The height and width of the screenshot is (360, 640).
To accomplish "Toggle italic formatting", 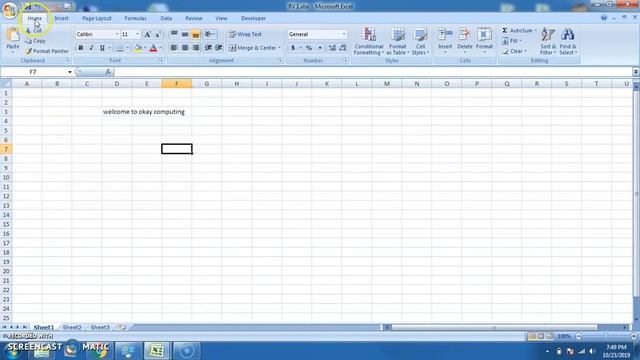I will pos(91,48).
